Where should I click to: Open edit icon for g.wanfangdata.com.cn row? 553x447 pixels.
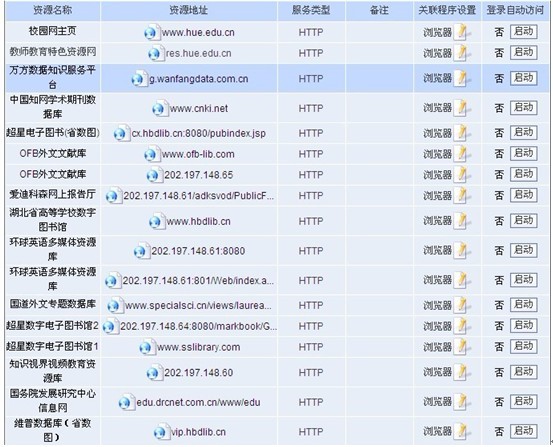point(462,78)
